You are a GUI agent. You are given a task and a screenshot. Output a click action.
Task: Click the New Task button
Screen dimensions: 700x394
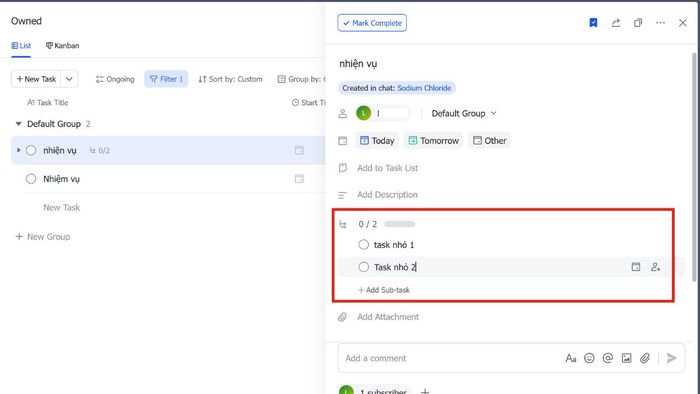pos(36,79)
